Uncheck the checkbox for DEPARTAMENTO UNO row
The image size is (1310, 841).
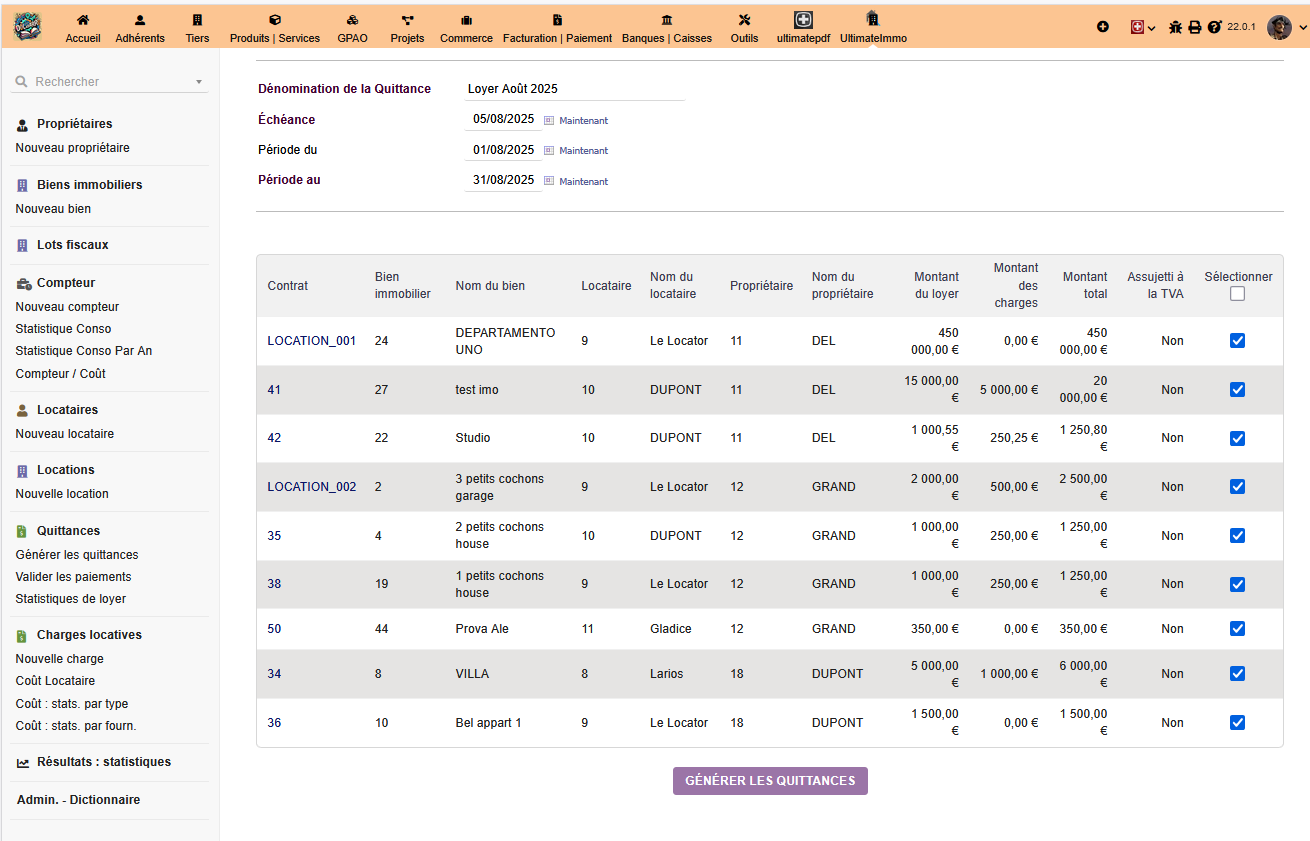coord(1237,341)
